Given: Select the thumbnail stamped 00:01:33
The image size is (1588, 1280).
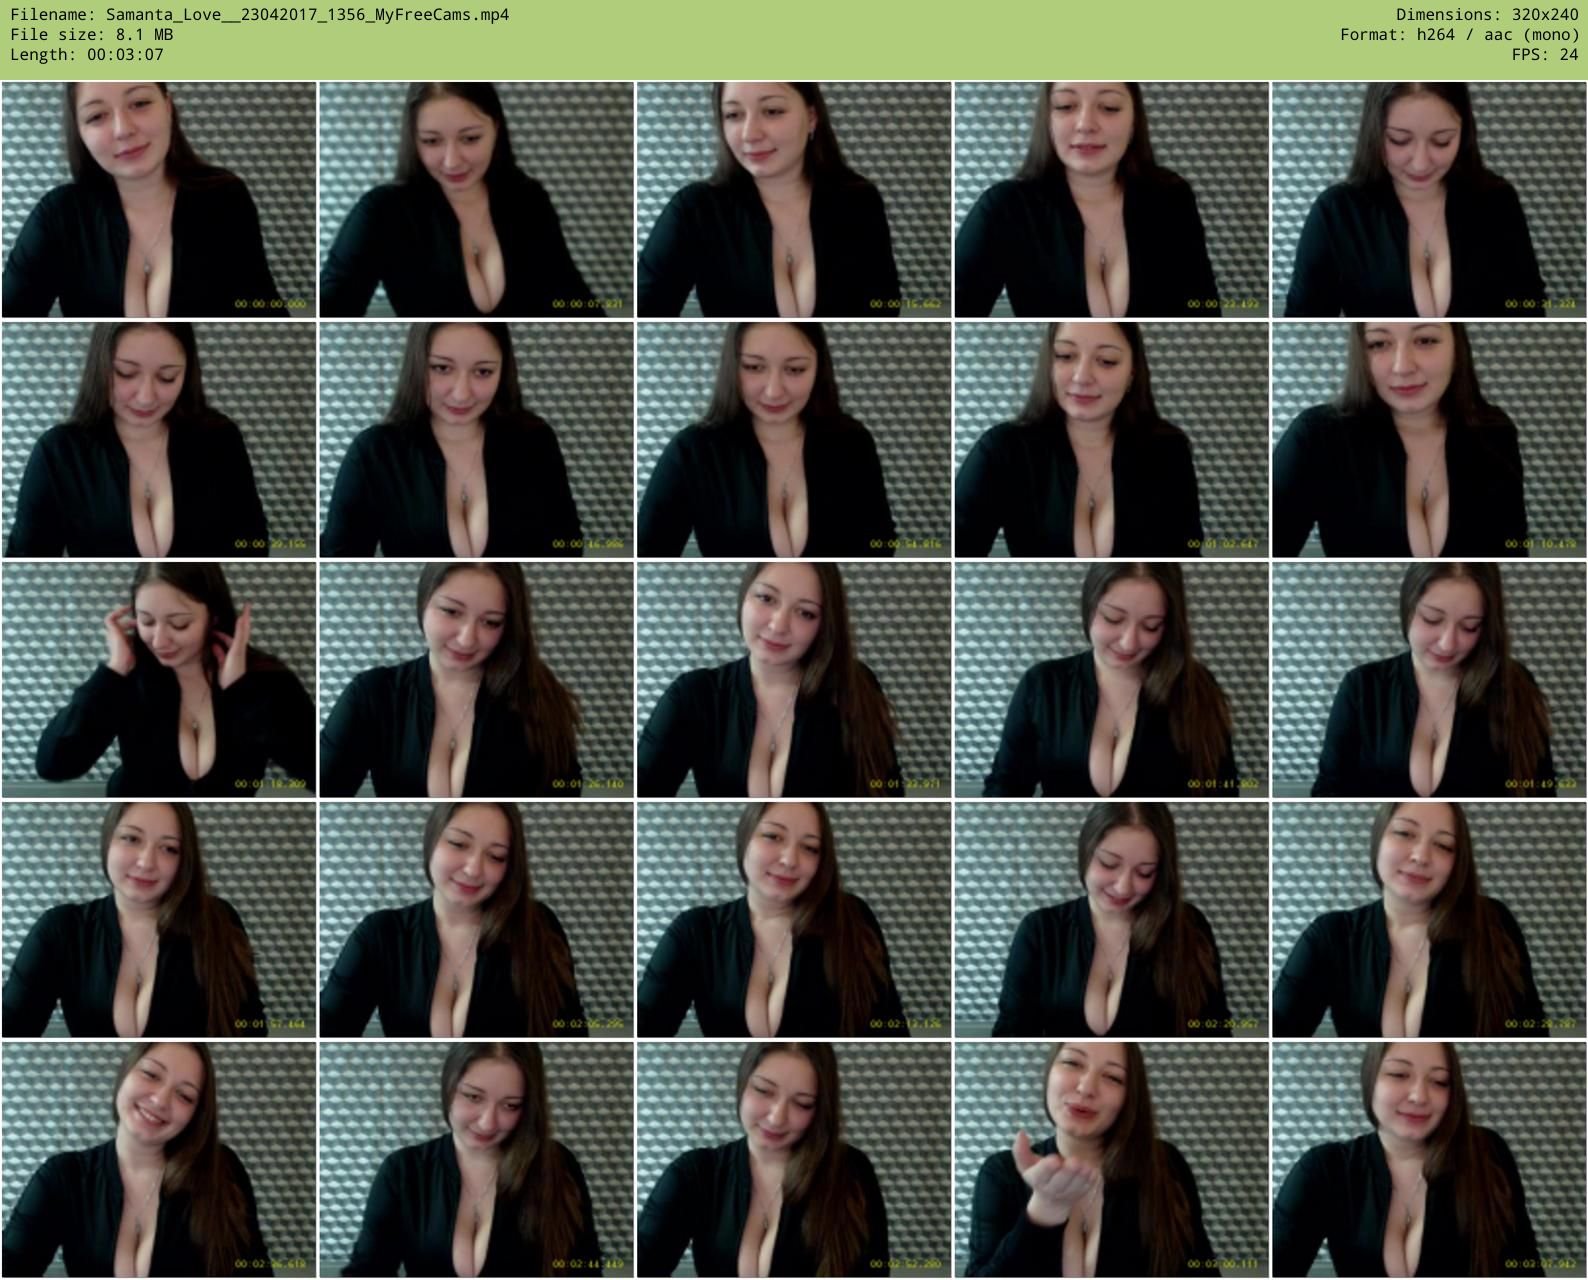Looking at the screenshot, I should 794,680.
